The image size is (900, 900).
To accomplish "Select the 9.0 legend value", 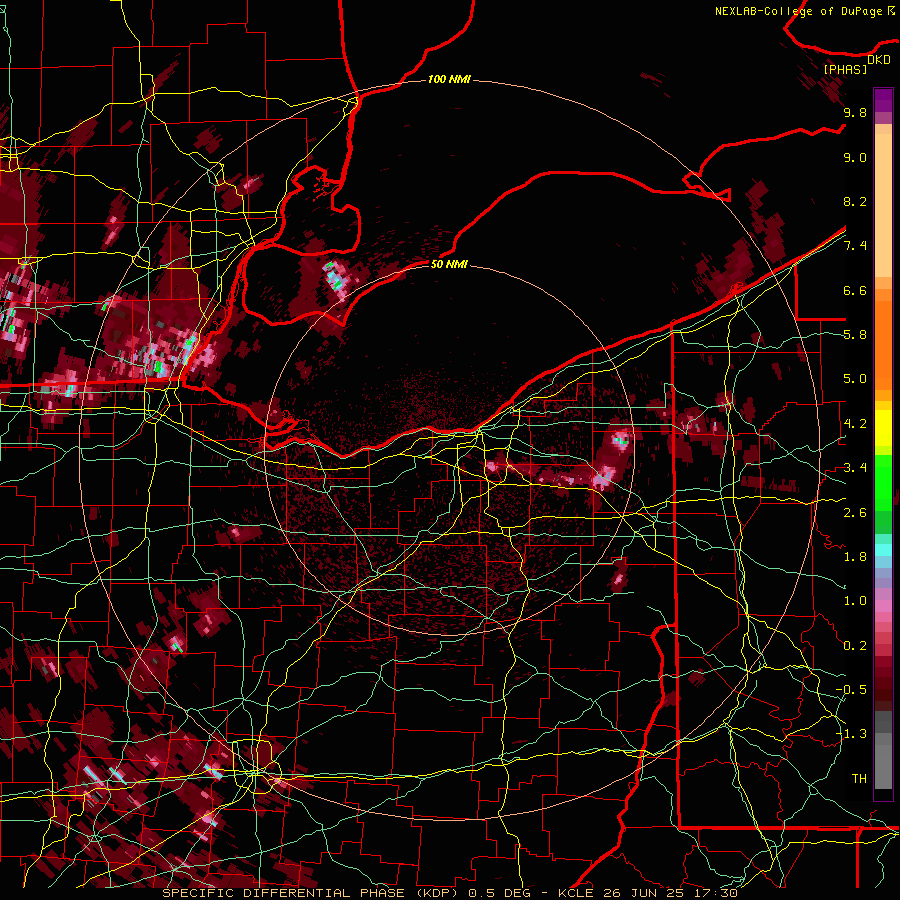I will [855, 157].
